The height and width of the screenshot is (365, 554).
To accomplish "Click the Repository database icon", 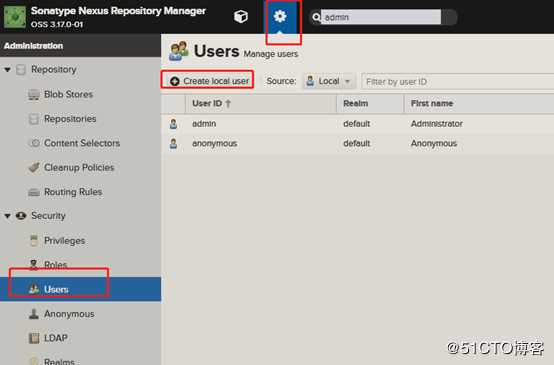I will pos(21,70).
